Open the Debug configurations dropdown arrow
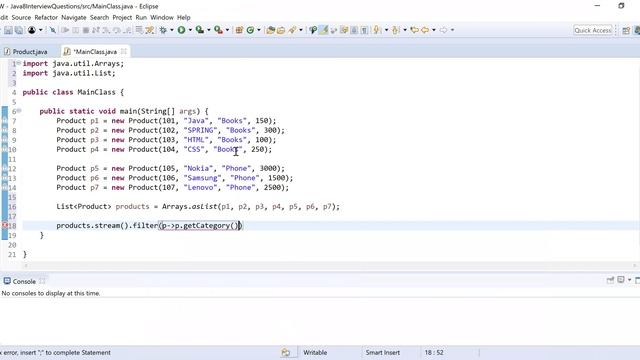The width and height of the screenshot is (640, 360). tap(171, 30)
